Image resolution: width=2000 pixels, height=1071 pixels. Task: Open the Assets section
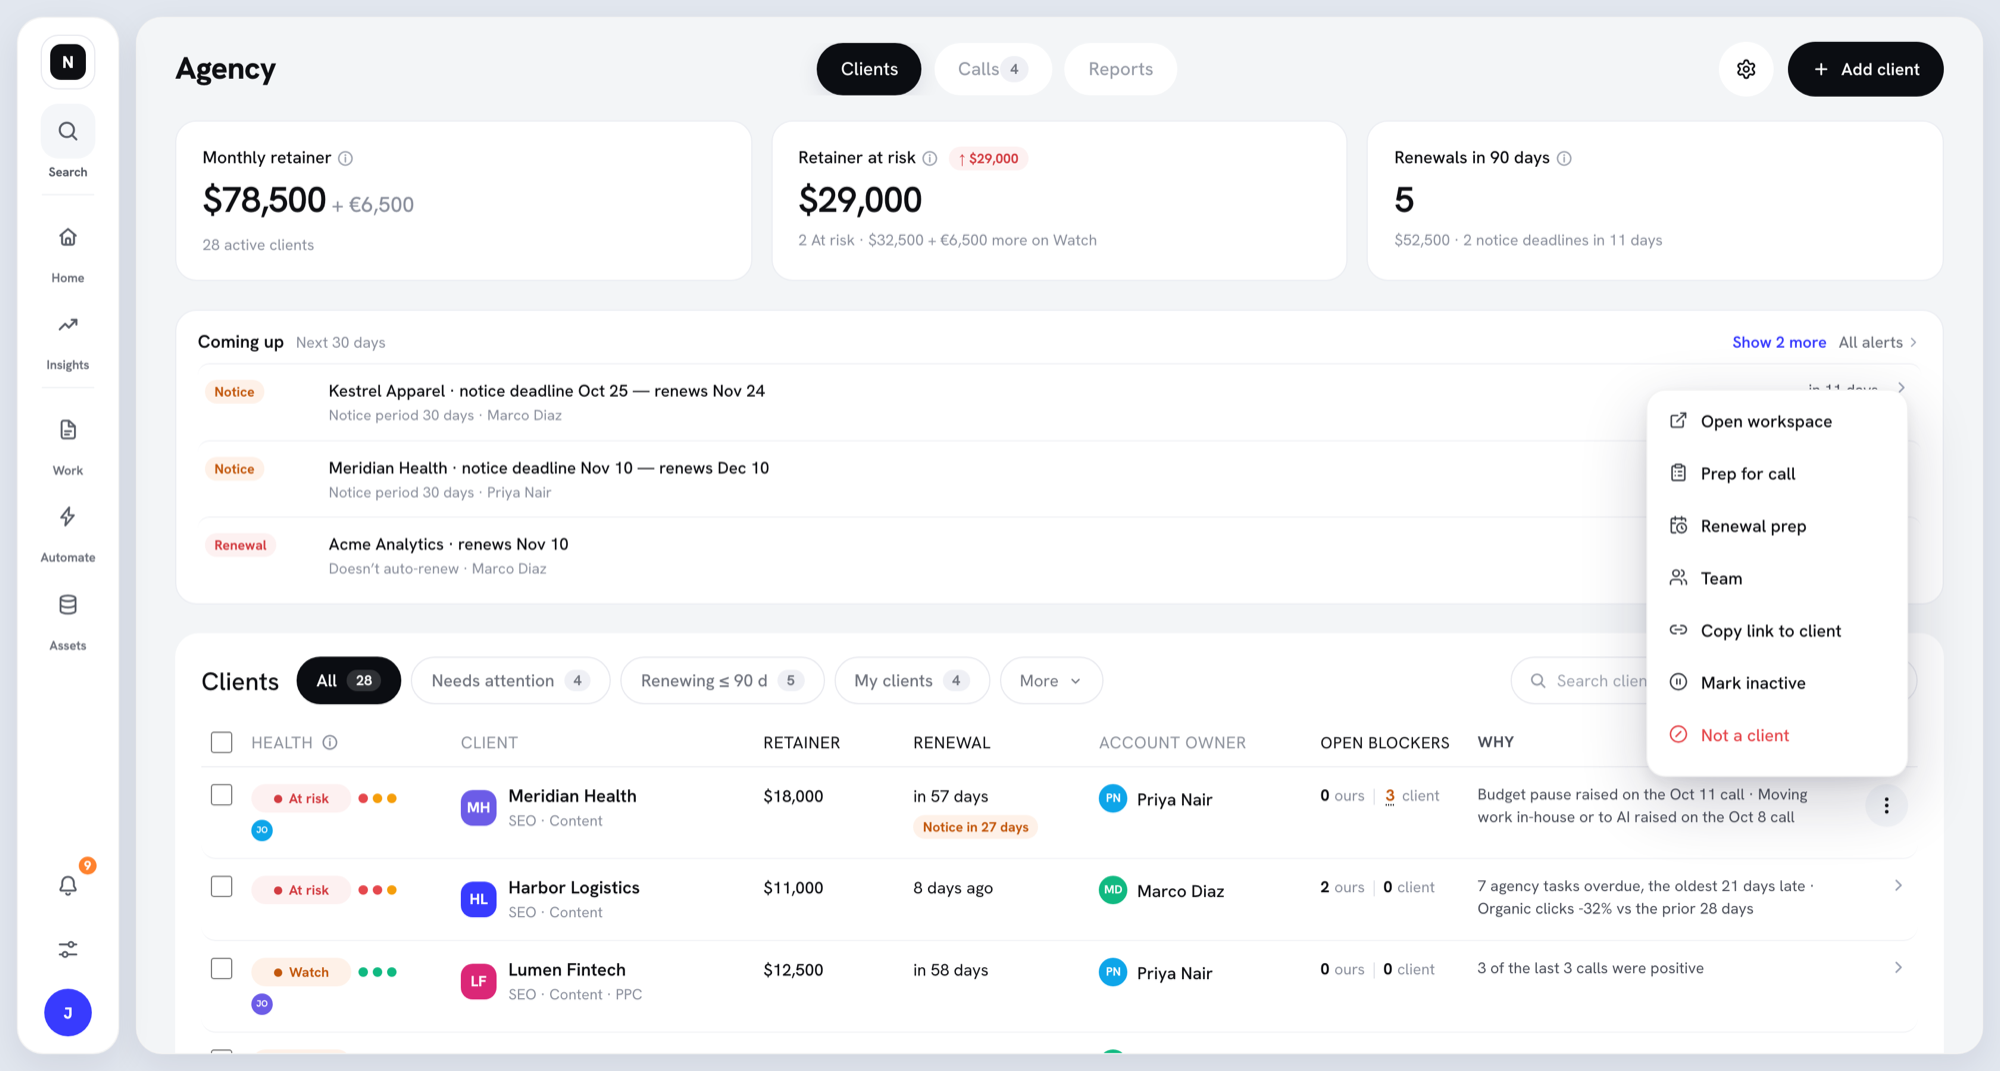click(x=68, y=622)
